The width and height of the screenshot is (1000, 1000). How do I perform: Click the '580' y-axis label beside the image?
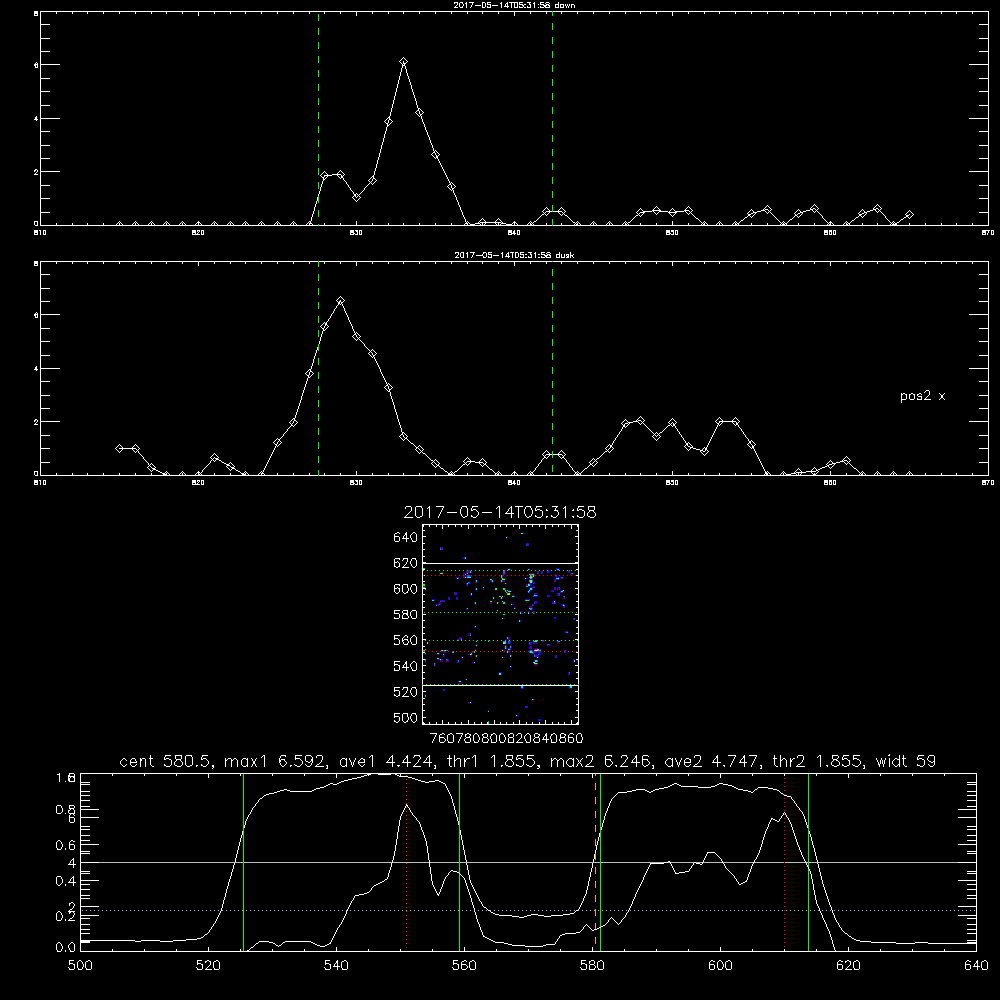[x=406, y=615]
